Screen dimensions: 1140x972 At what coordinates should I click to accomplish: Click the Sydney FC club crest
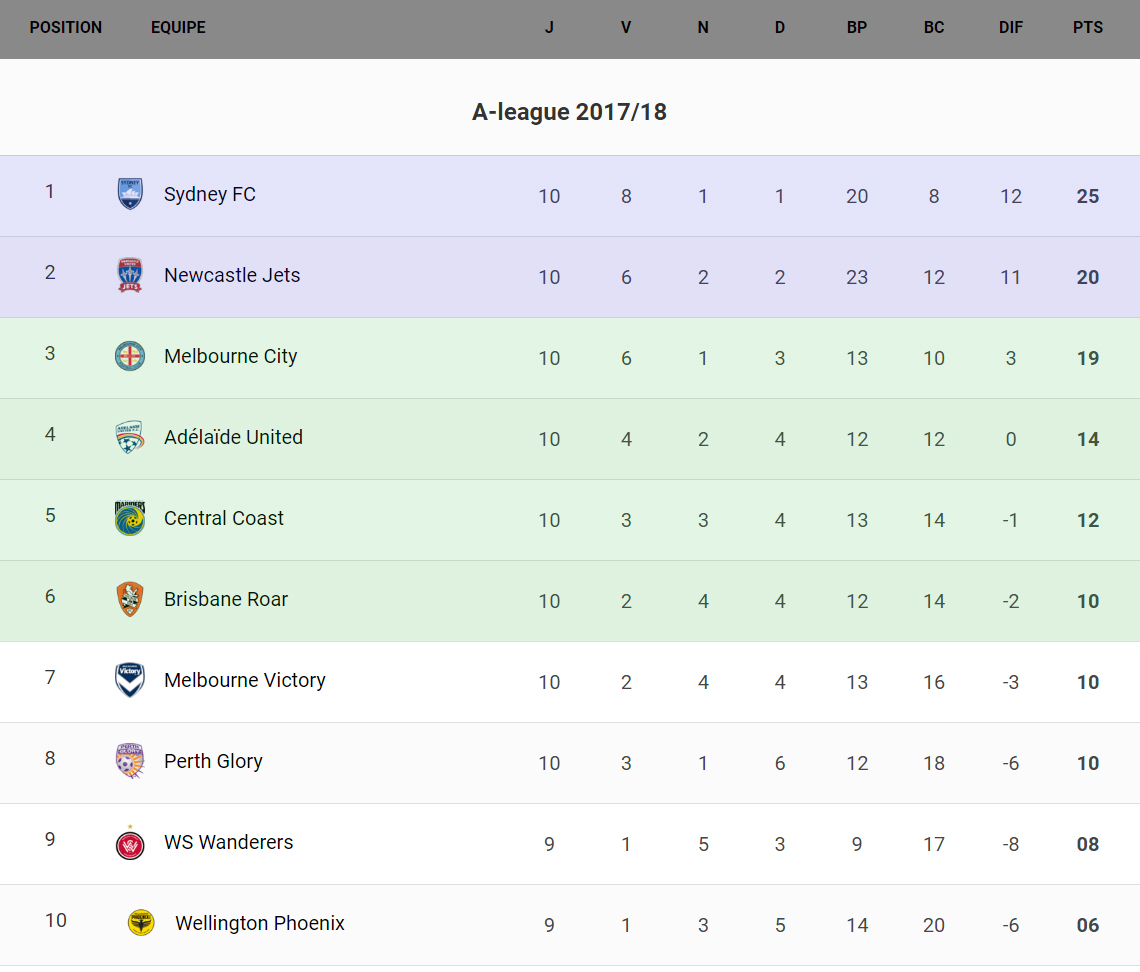(130, 194)
